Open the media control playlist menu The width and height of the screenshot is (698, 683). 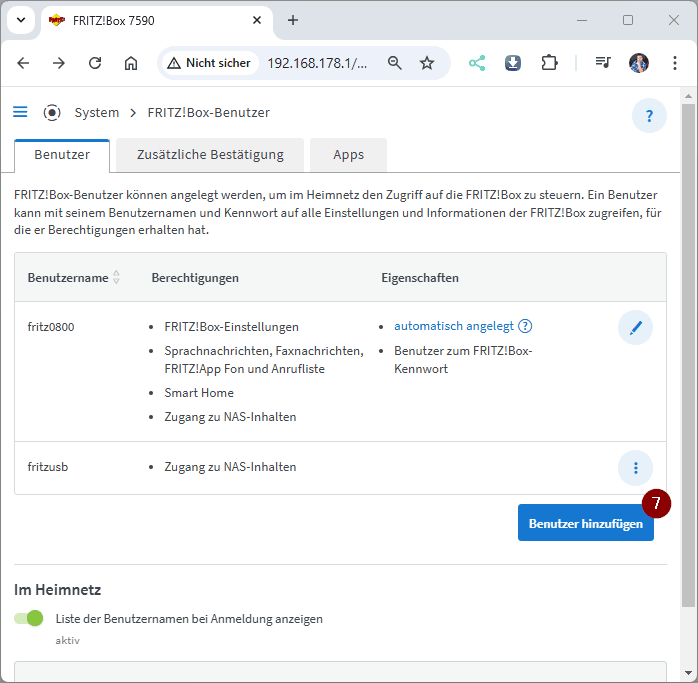pyautogui.click(x=602, y=63)
